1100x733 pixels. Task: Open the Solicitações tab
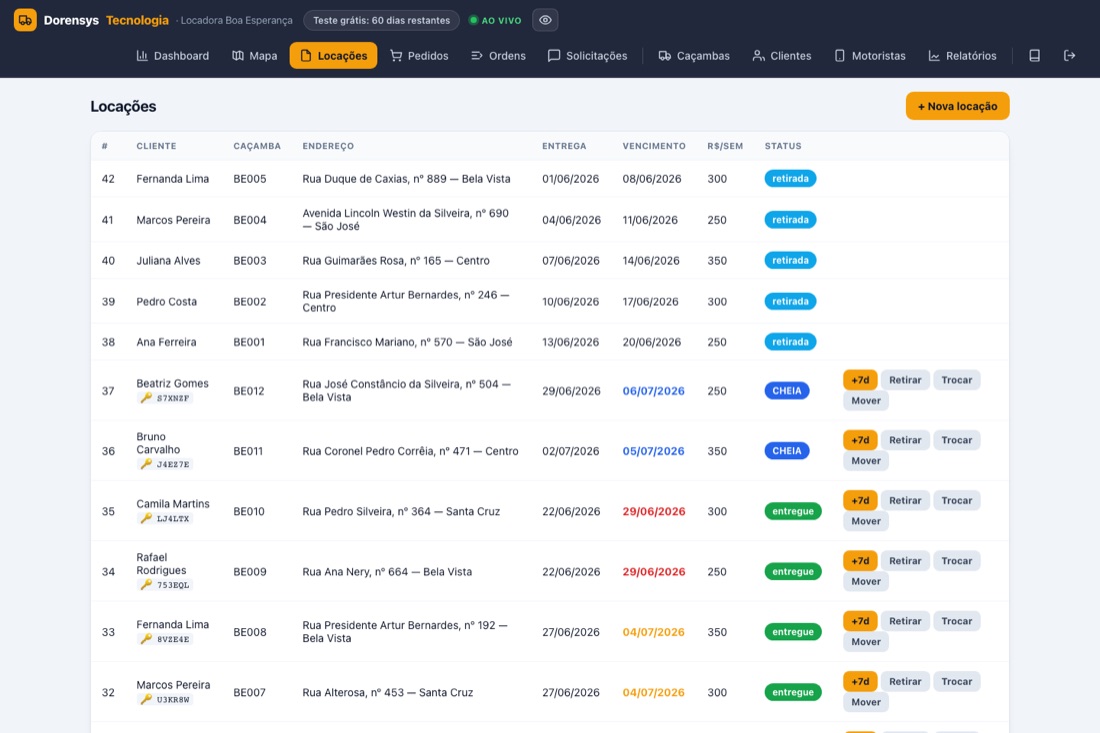[x=587, y=55]
